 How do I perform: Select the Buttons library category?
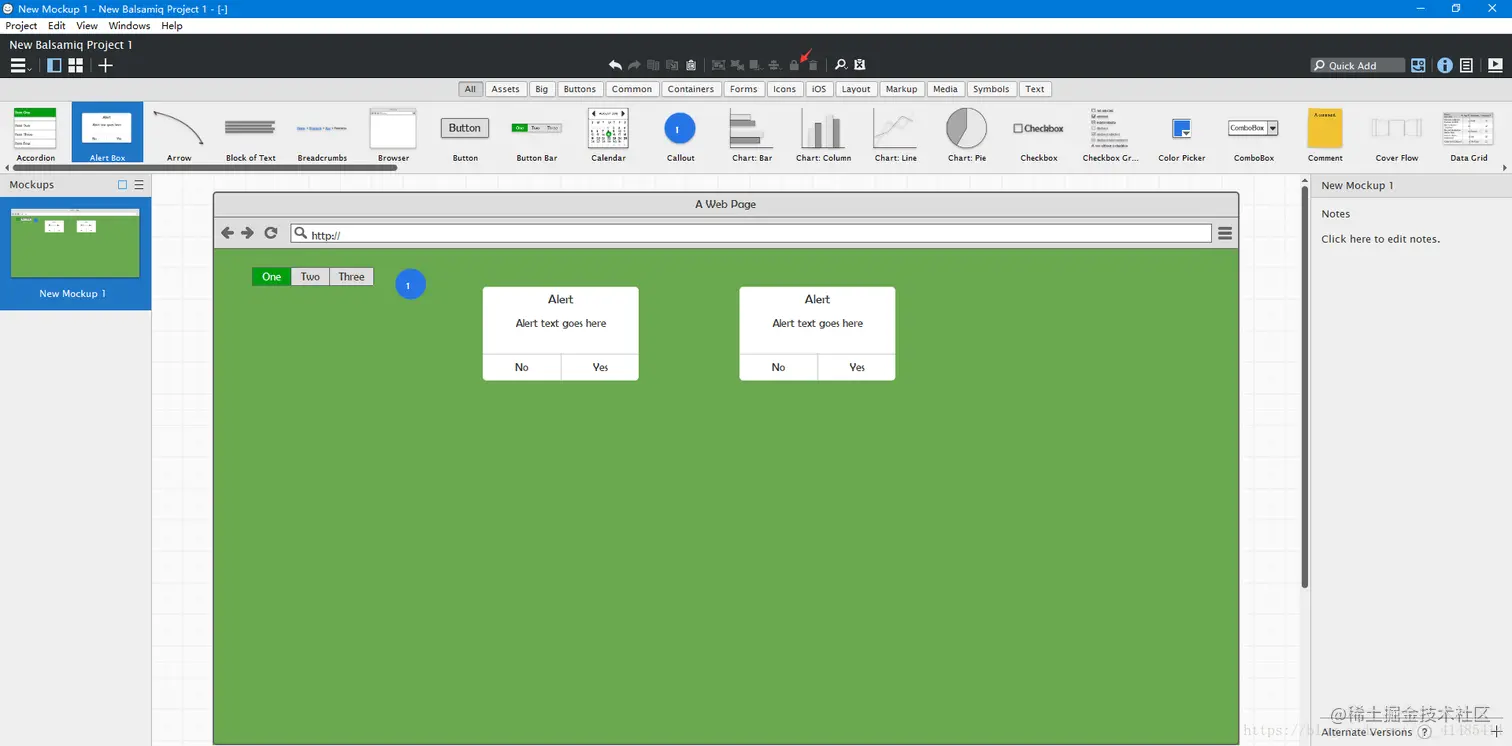coord(579,89)
